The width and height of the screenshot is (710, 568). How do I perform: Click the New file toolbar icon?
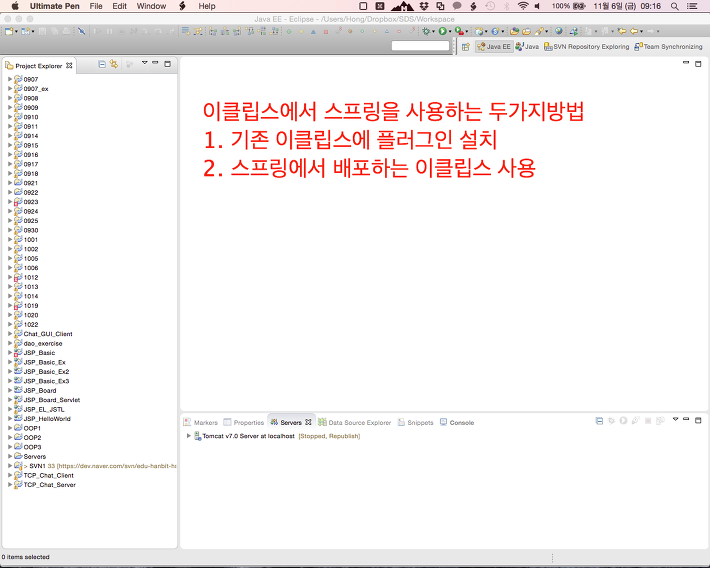pos(9,31)
